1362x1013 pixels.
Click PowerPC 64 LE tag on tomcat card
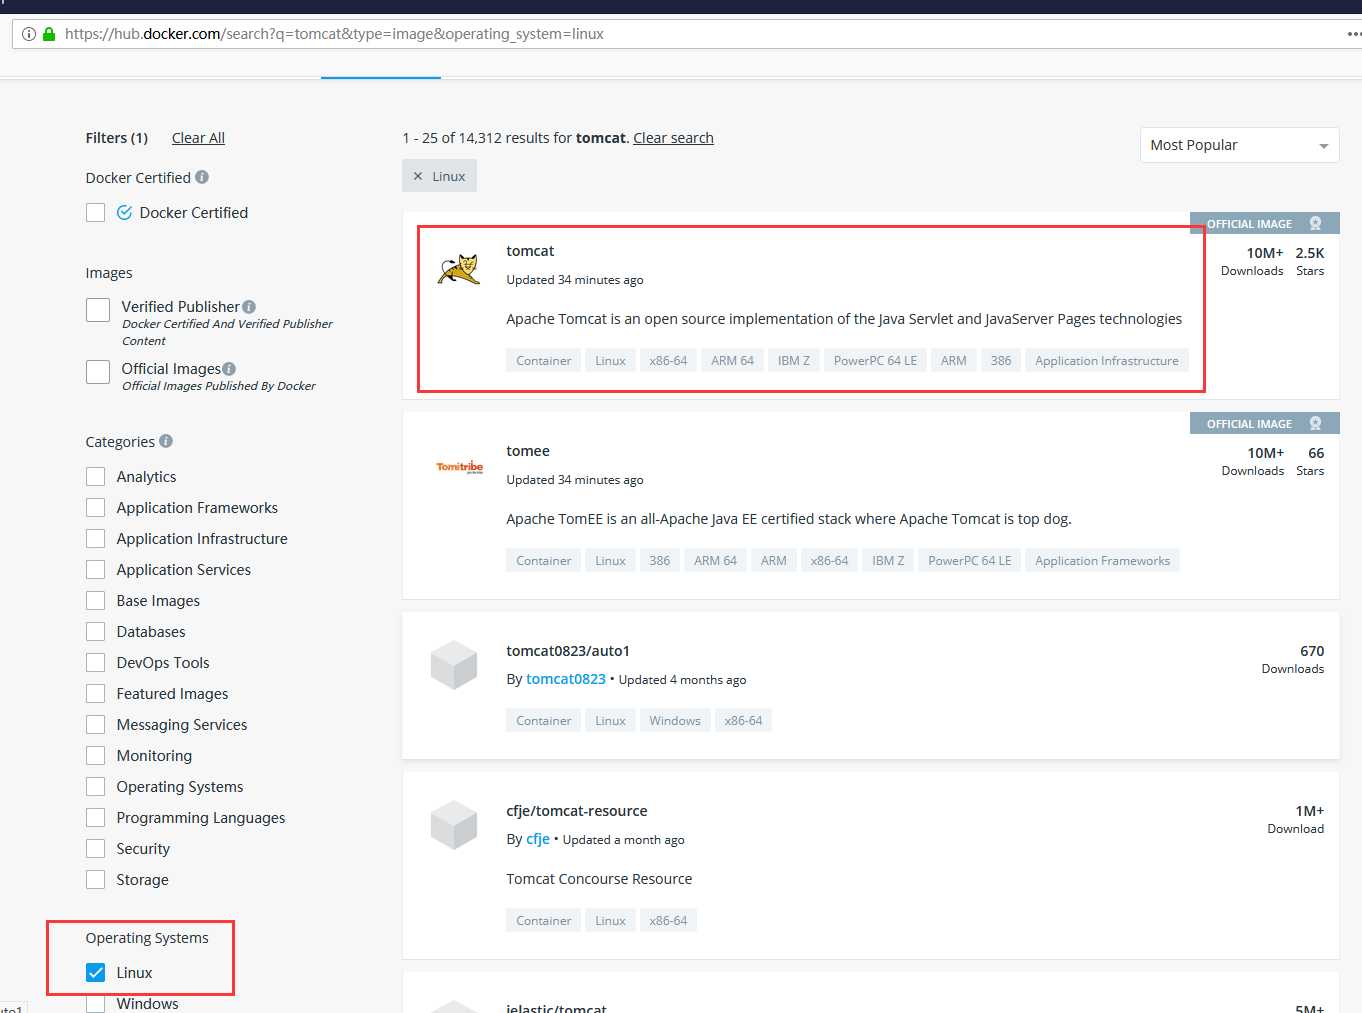(875, 361)
